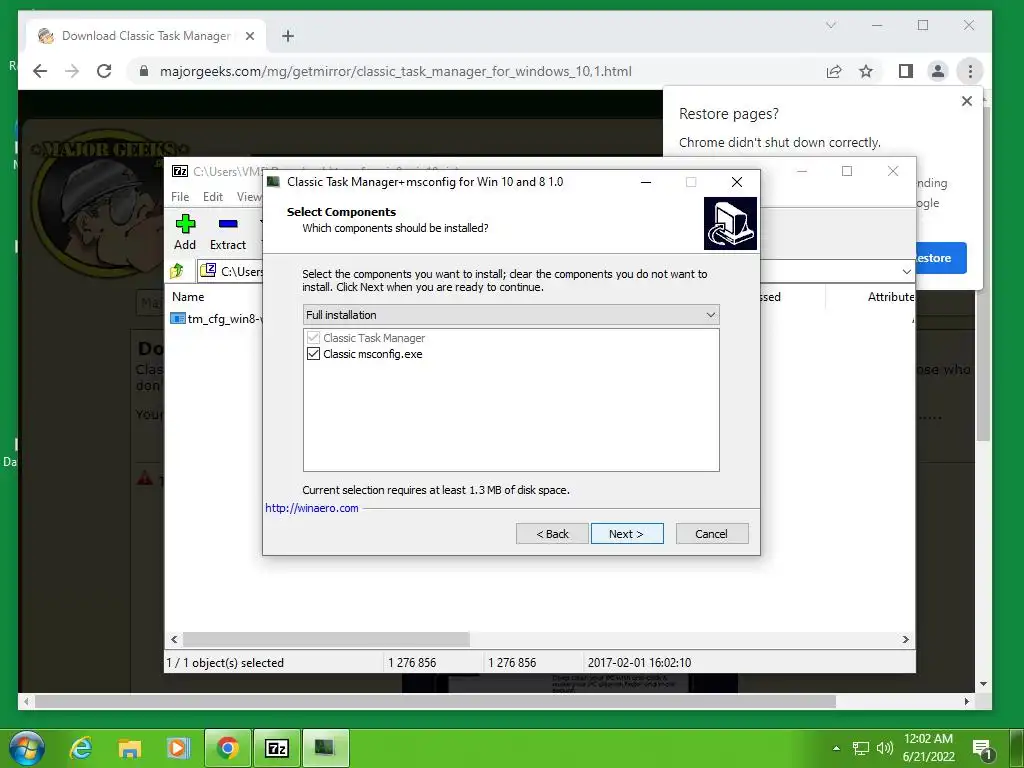Click 7-Zip scroll left arrow
1024x768 pixels.
tap(174, 639)
